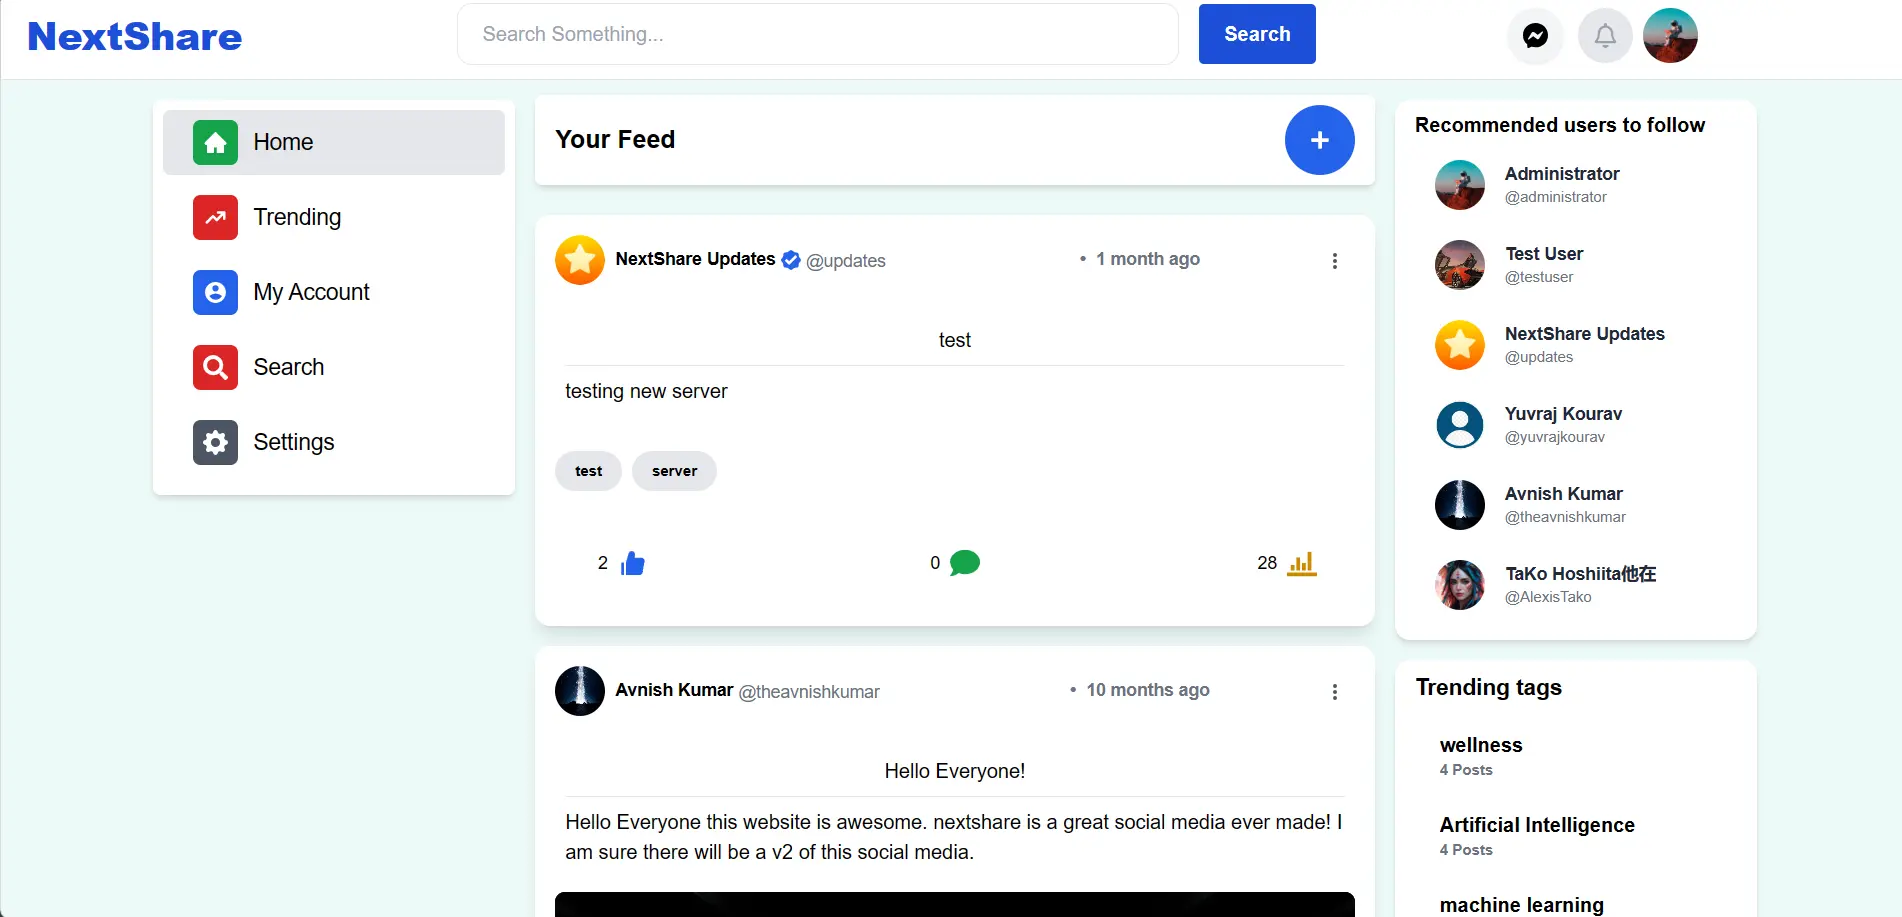
Task: View stats via the bar chart icon
Action: tap(1301, 563)
